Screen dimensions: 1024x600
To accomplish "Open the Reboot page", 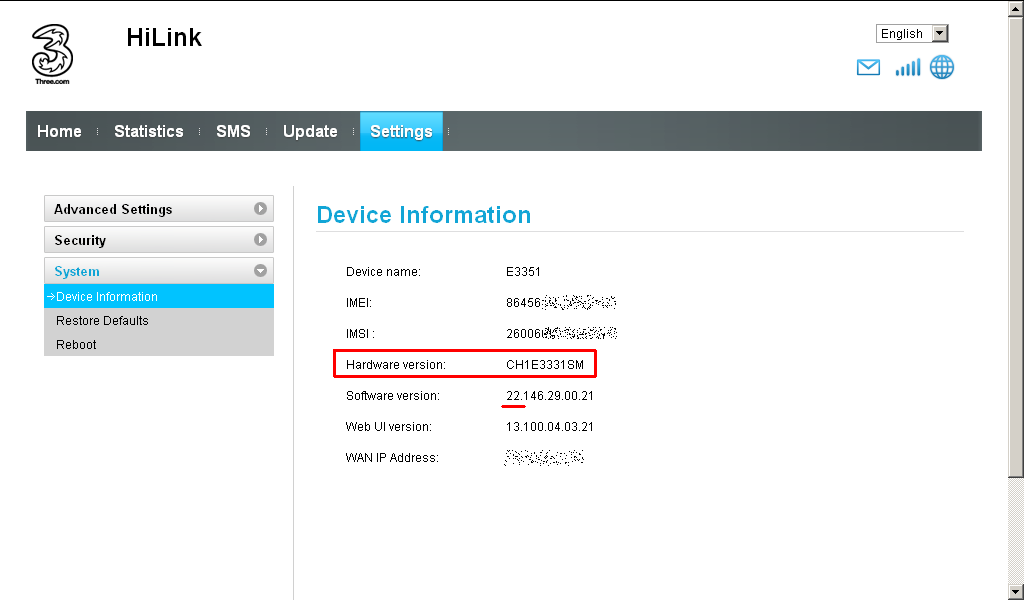I will (76, 345).
